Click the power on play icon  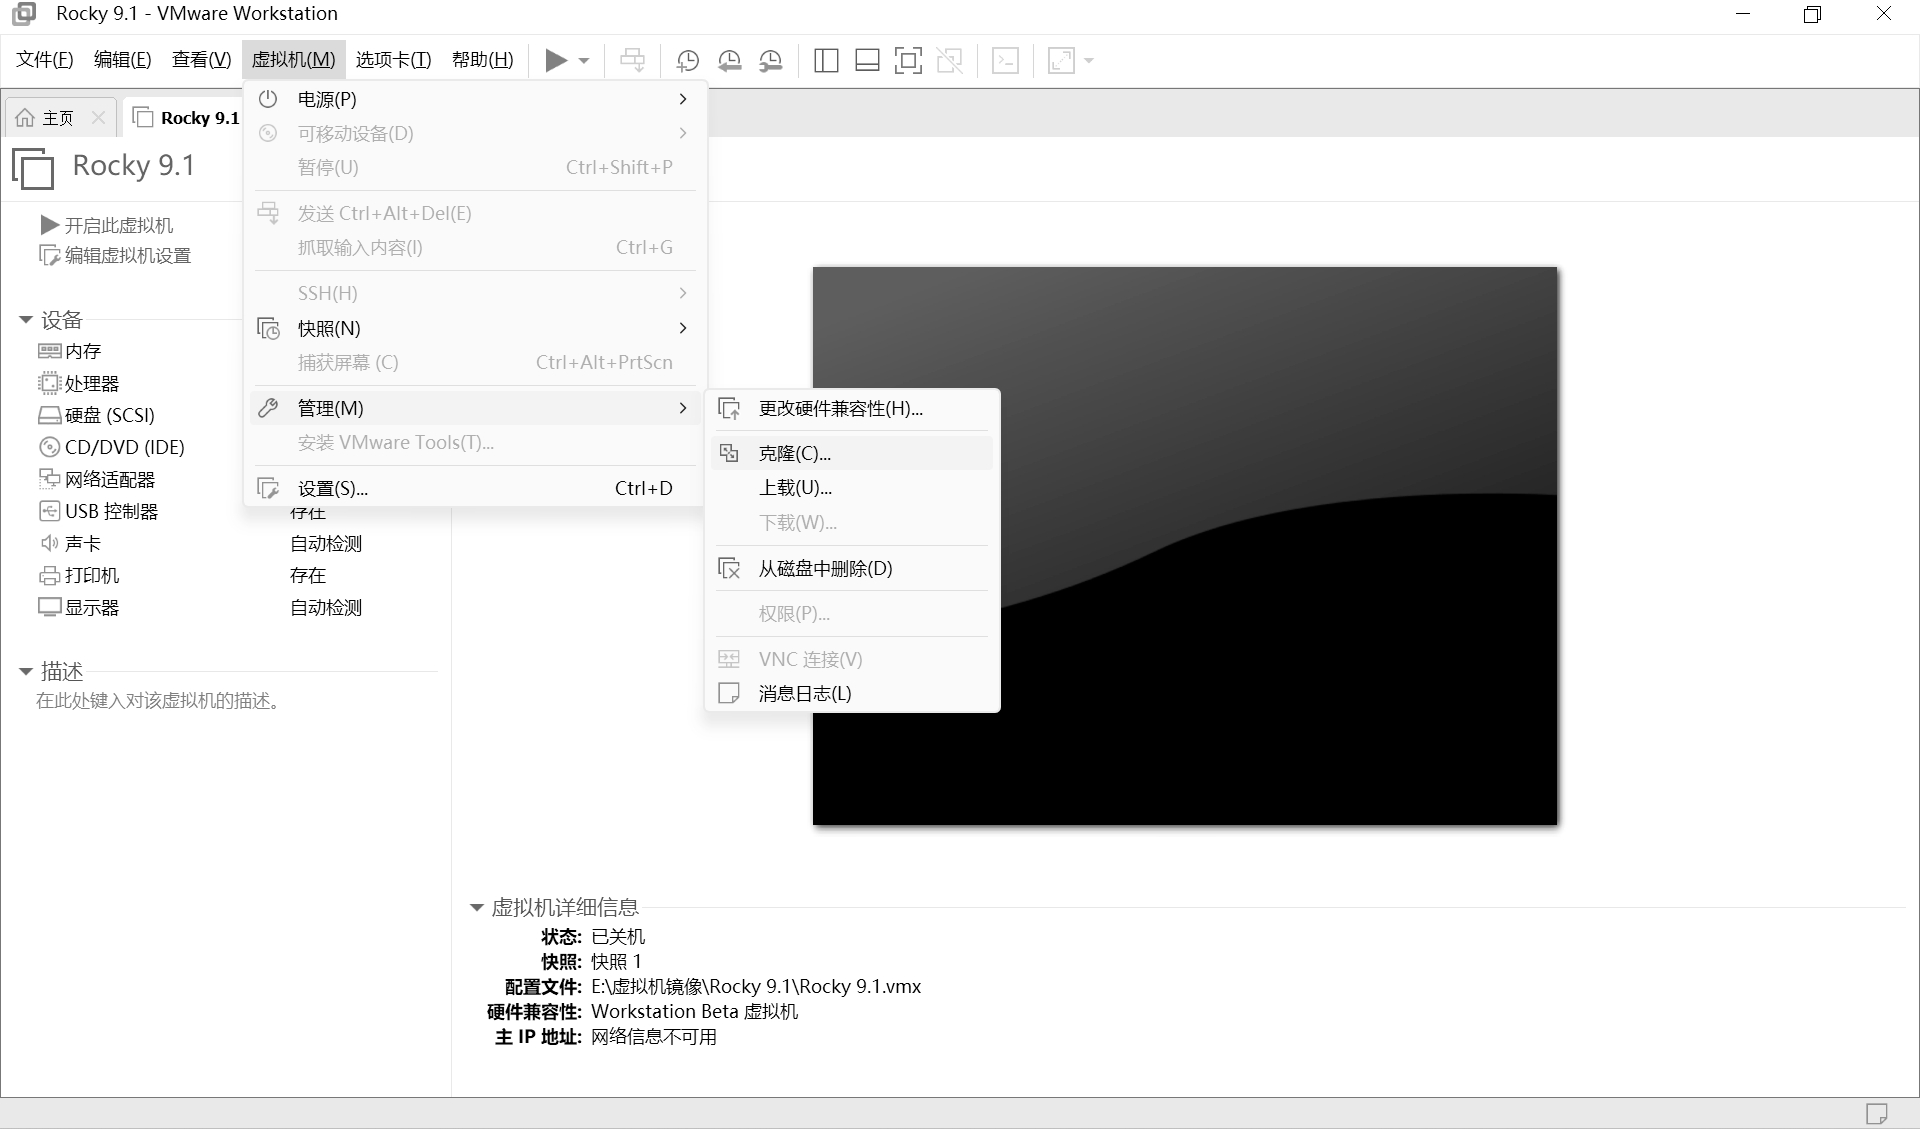555,61
